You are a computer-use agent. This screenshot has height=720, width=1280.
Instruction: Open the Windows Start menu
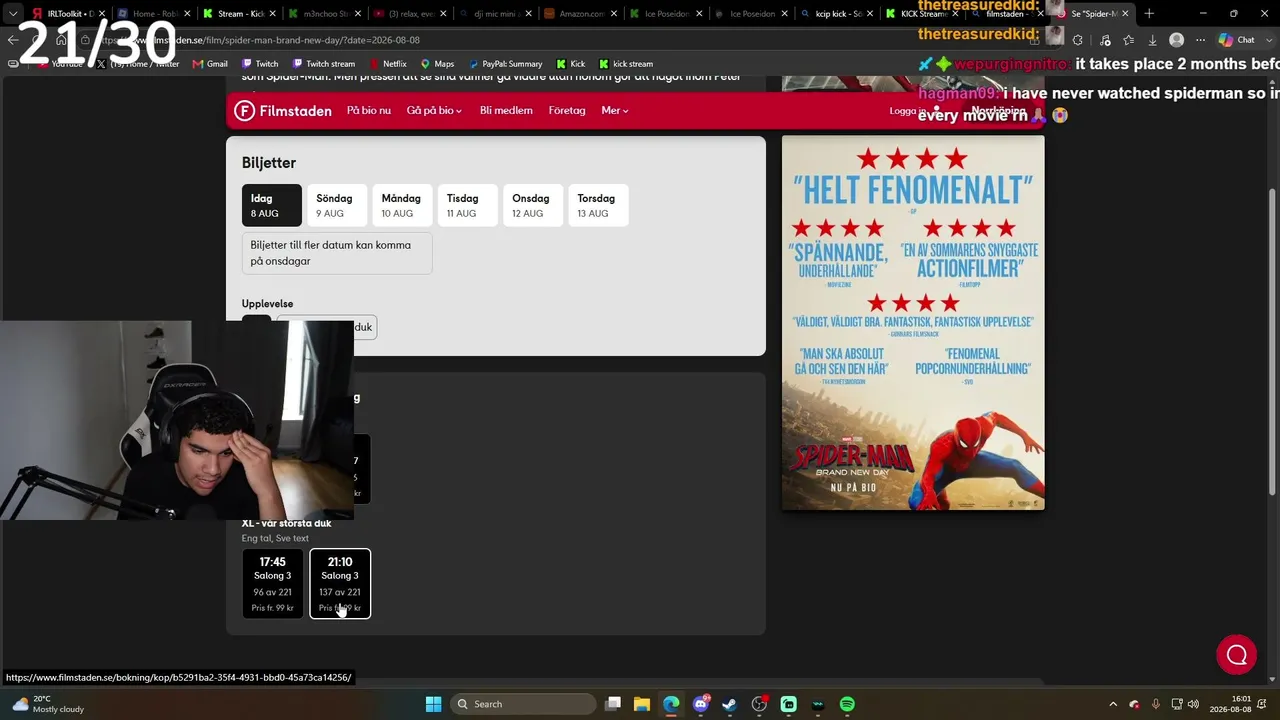(x=433, y=704)
